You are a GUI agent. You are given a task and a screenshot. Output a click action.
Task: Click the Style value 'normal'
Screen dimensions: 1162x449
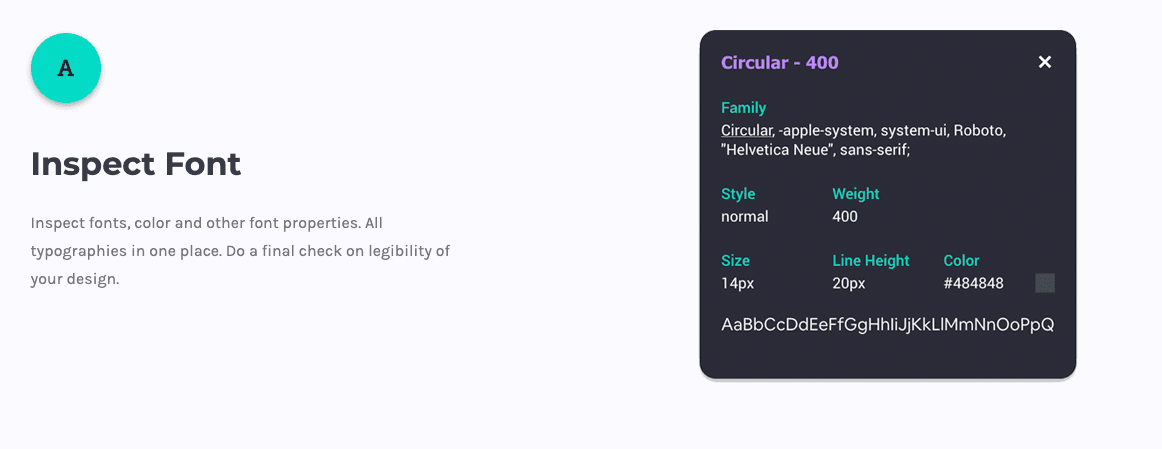745,216
